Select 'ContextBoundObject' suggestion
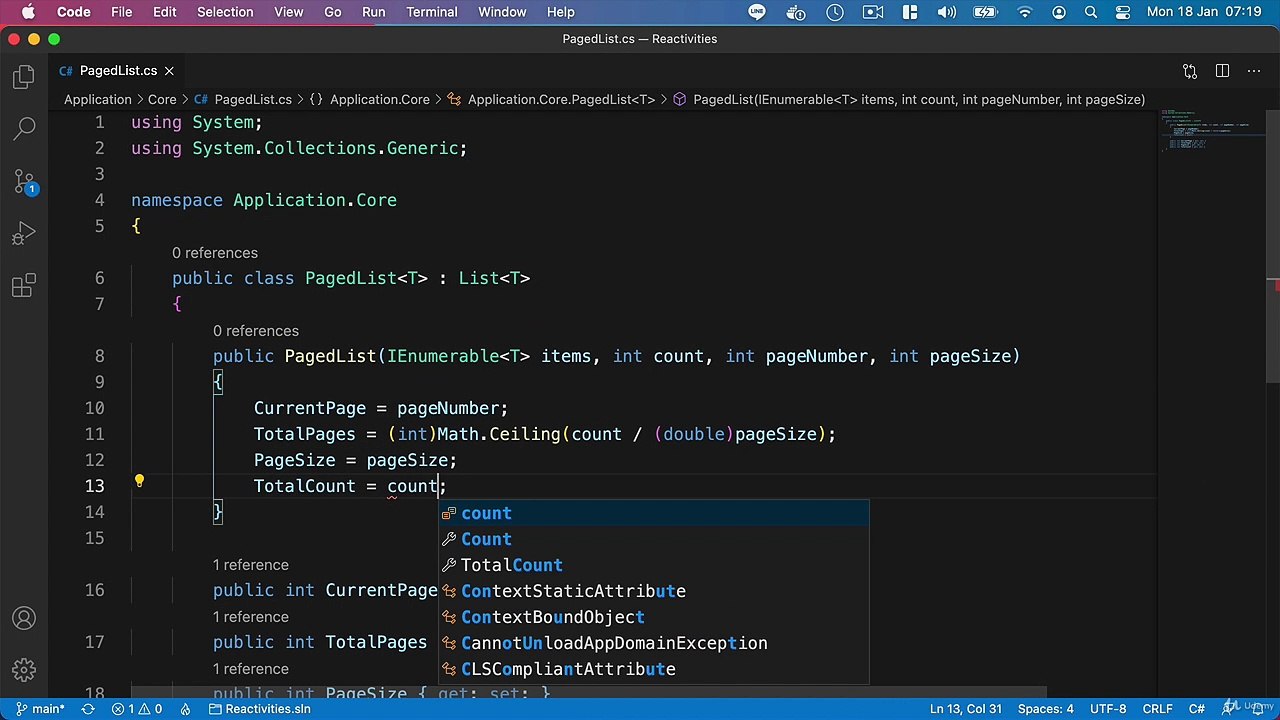 [654, 617]
